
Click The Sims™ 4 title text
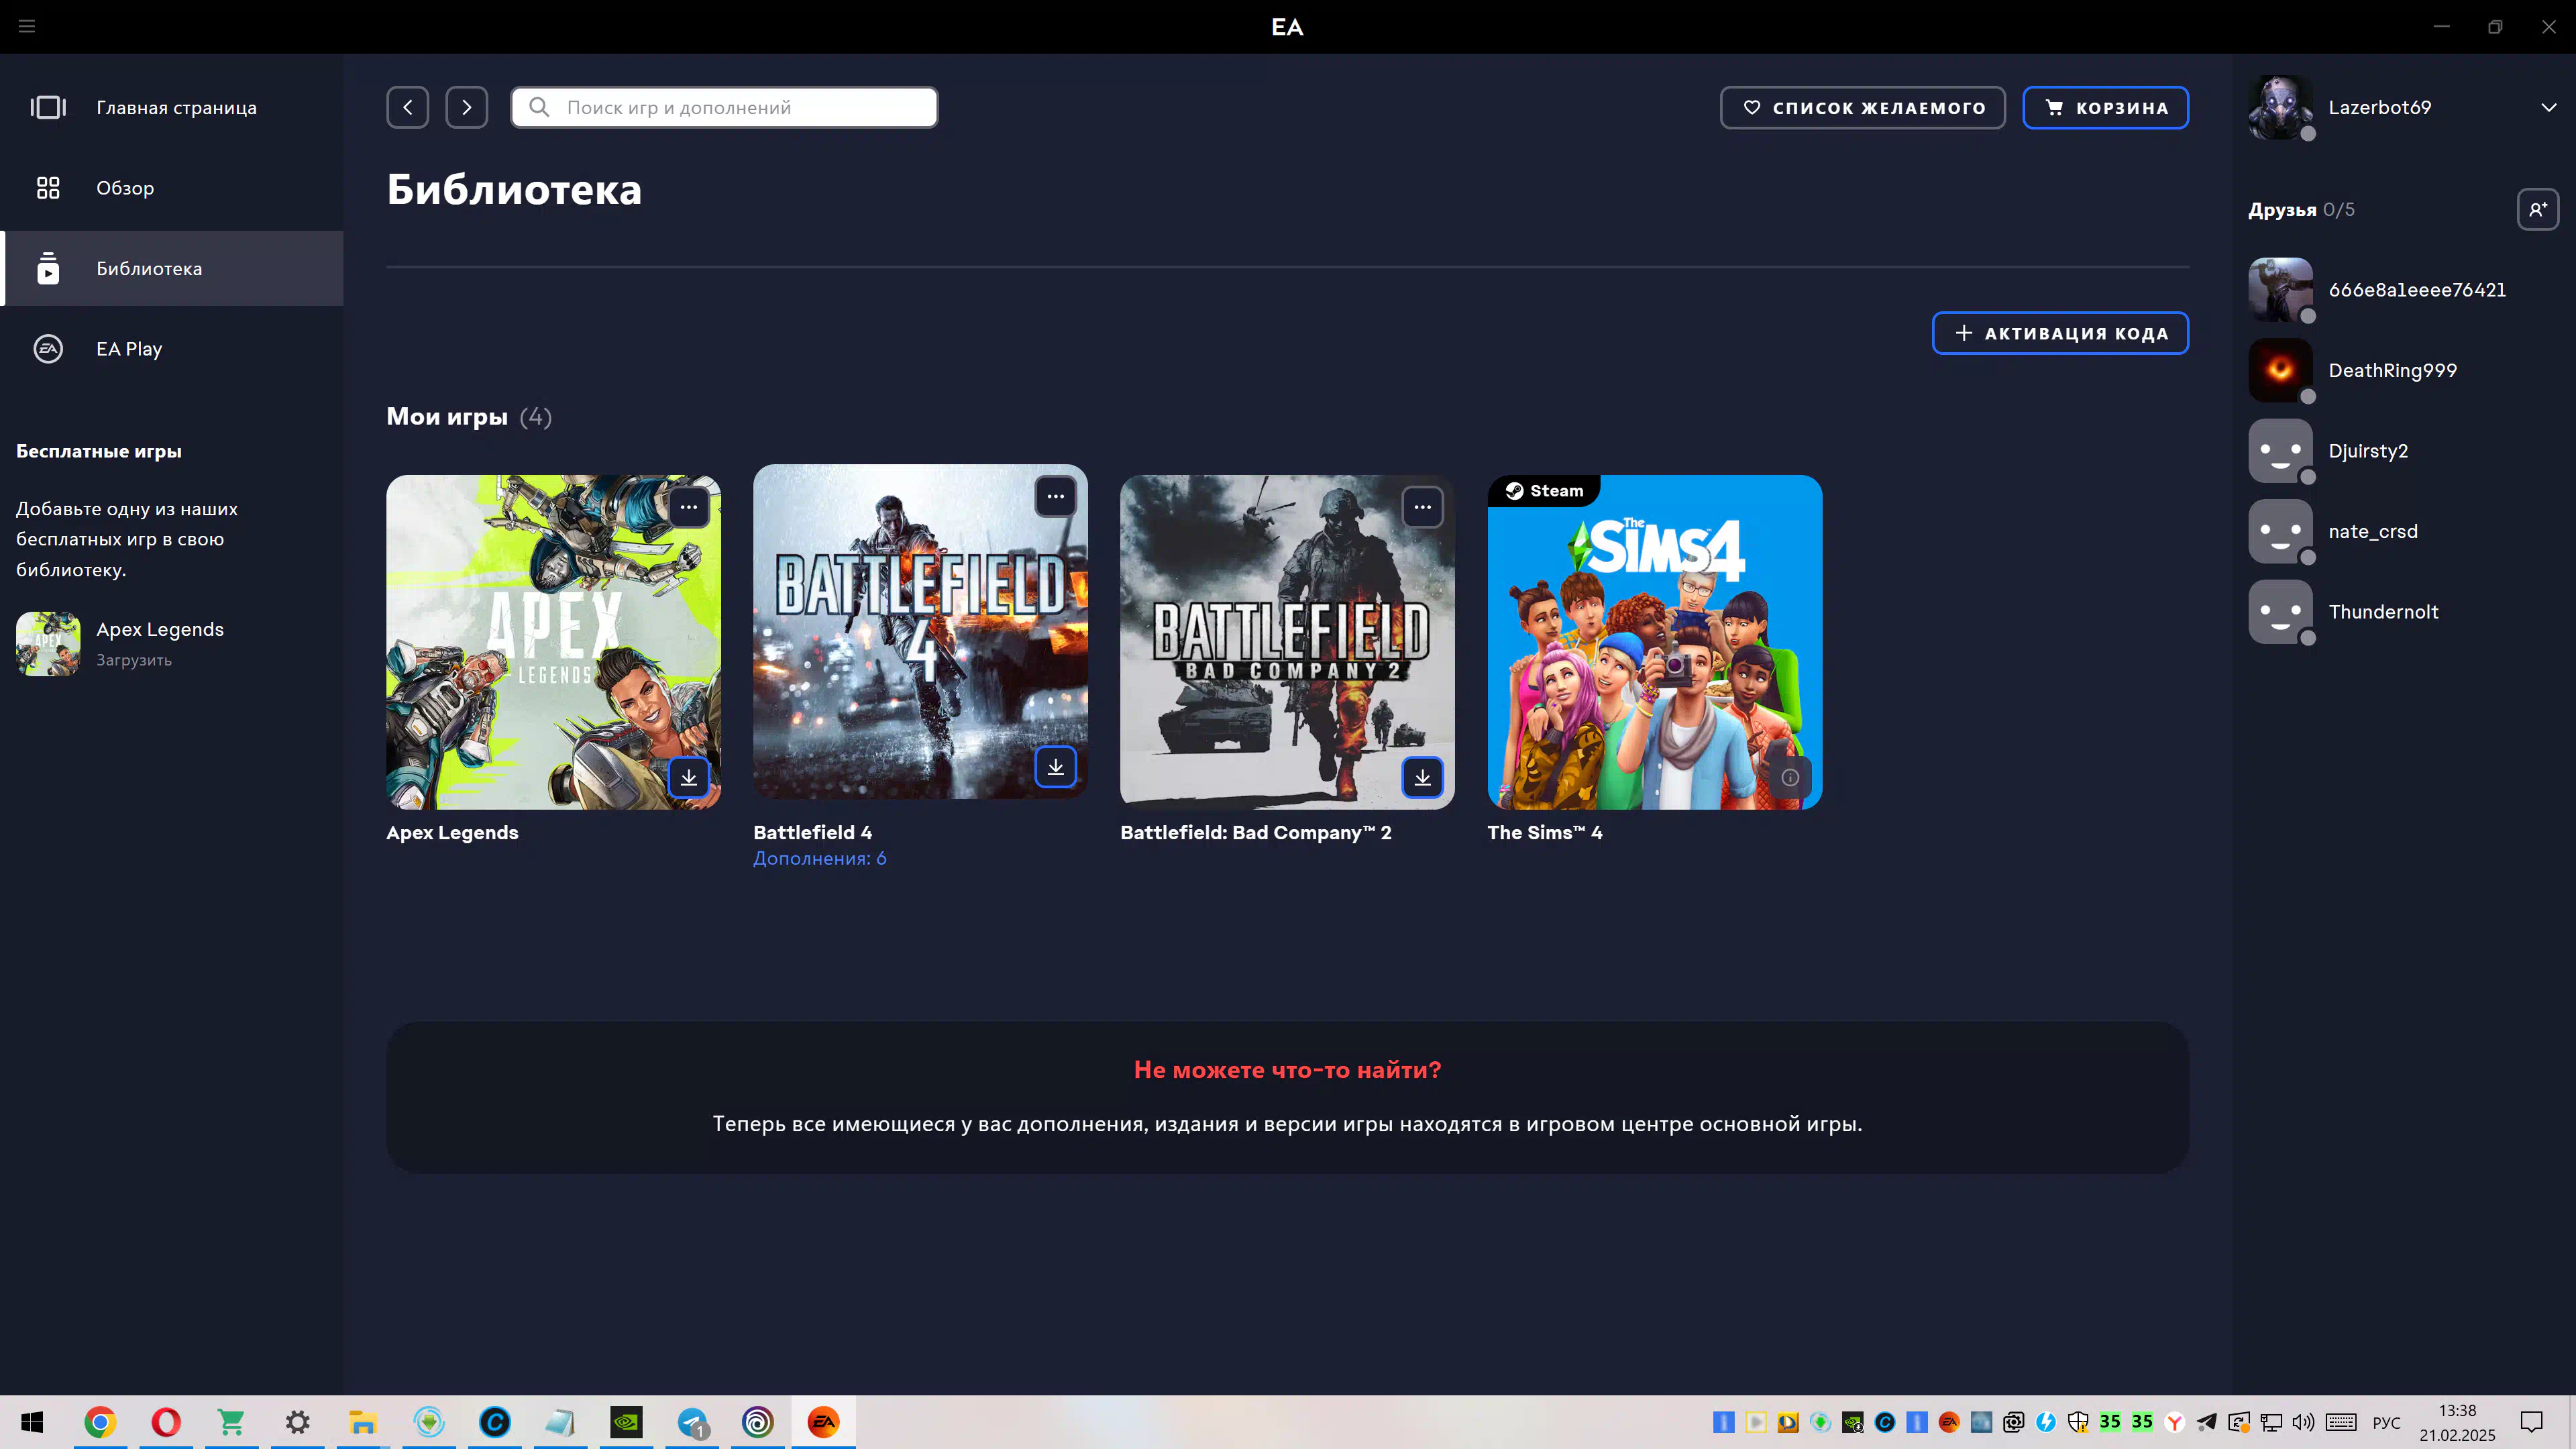point(1545,832)
